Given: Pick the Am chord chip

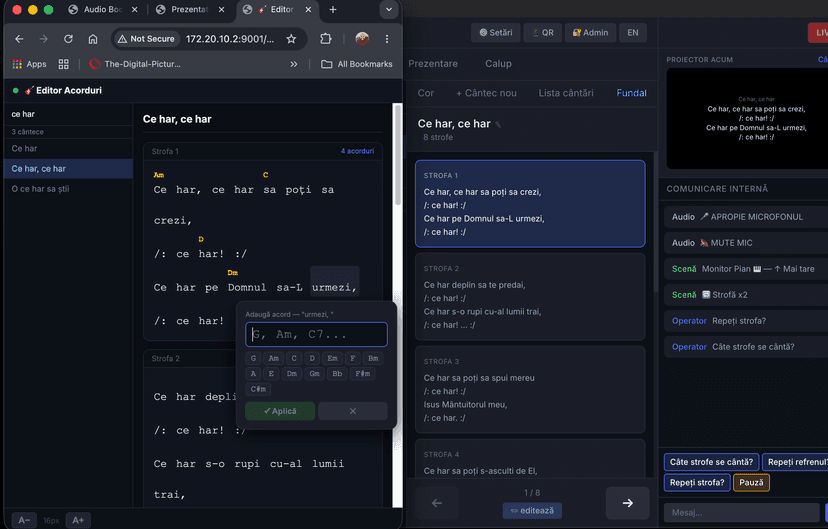Looking at the screenshot, I should tap(274, 358).
